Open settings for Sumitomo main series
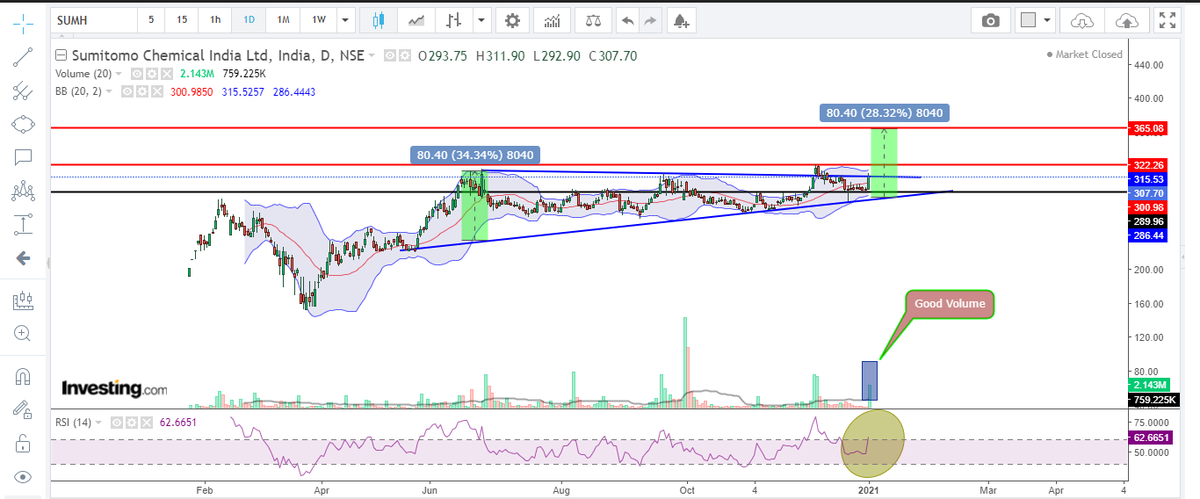The height and width of the screenshot is (499, 1200). coord(404,56)
